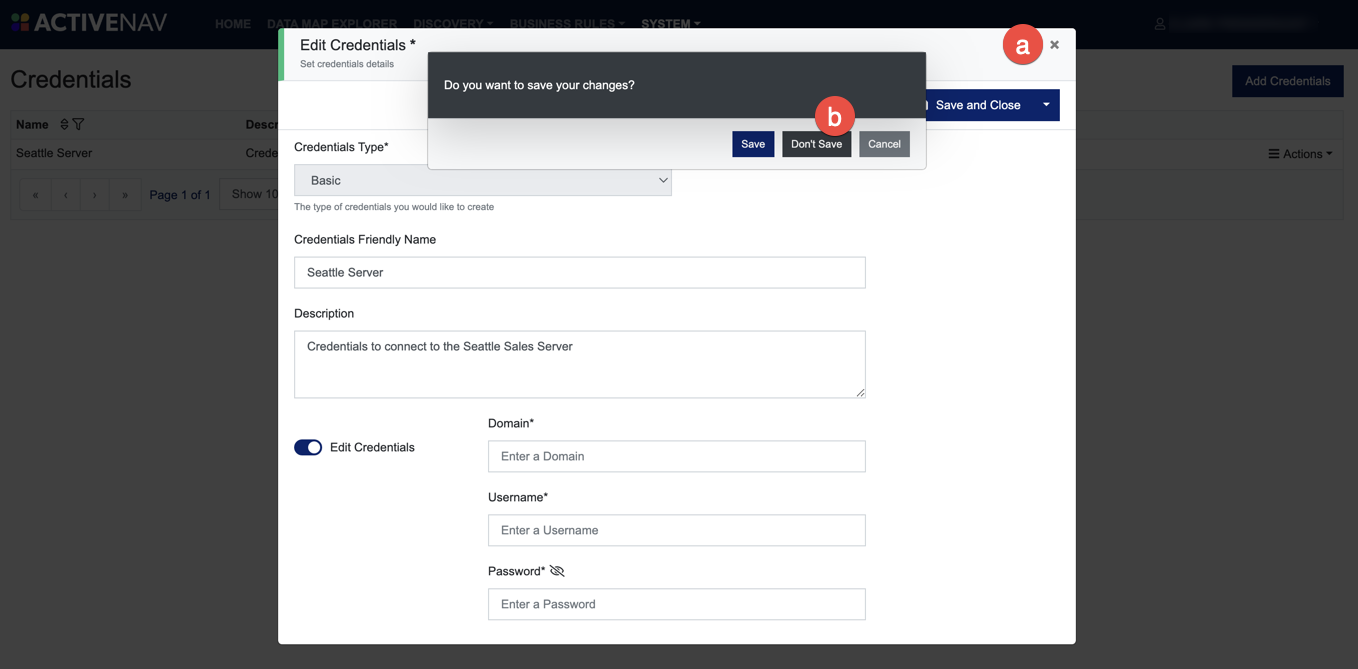
Task: Click the Enter a Domain input field
Action: coord(676,456)
